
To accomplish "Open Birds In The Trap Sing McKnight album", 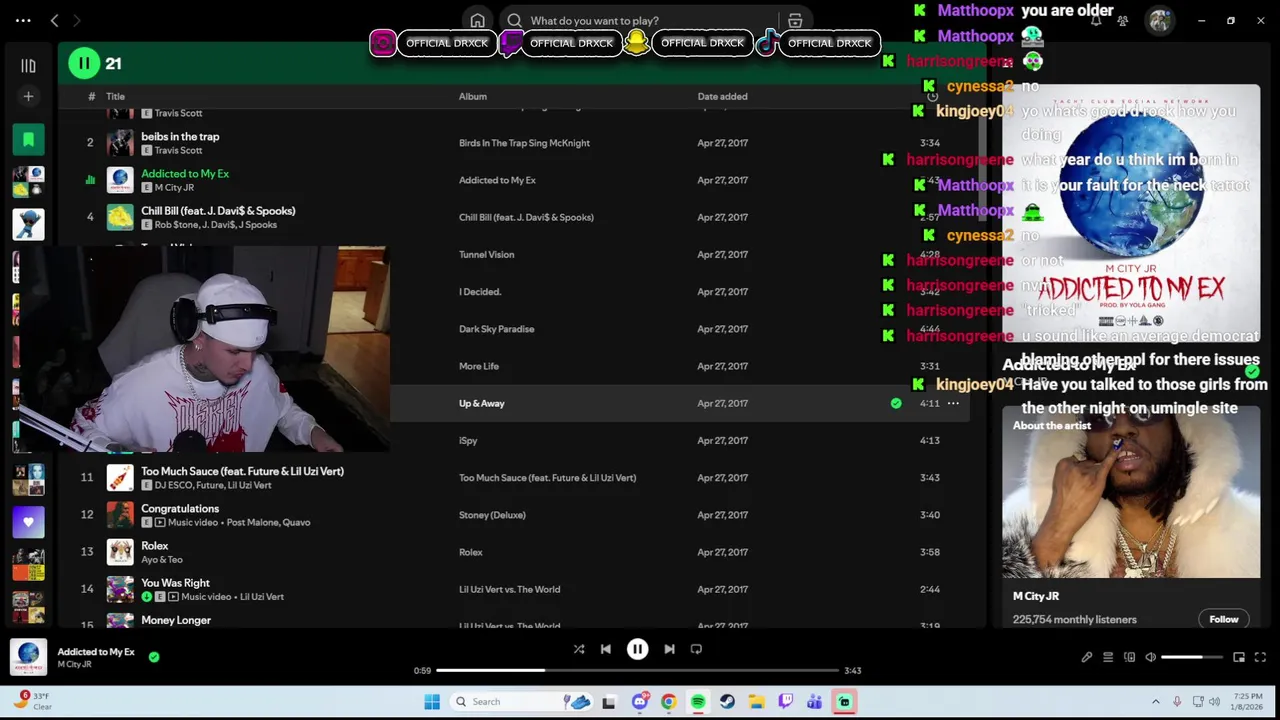I will click(524, 143).
